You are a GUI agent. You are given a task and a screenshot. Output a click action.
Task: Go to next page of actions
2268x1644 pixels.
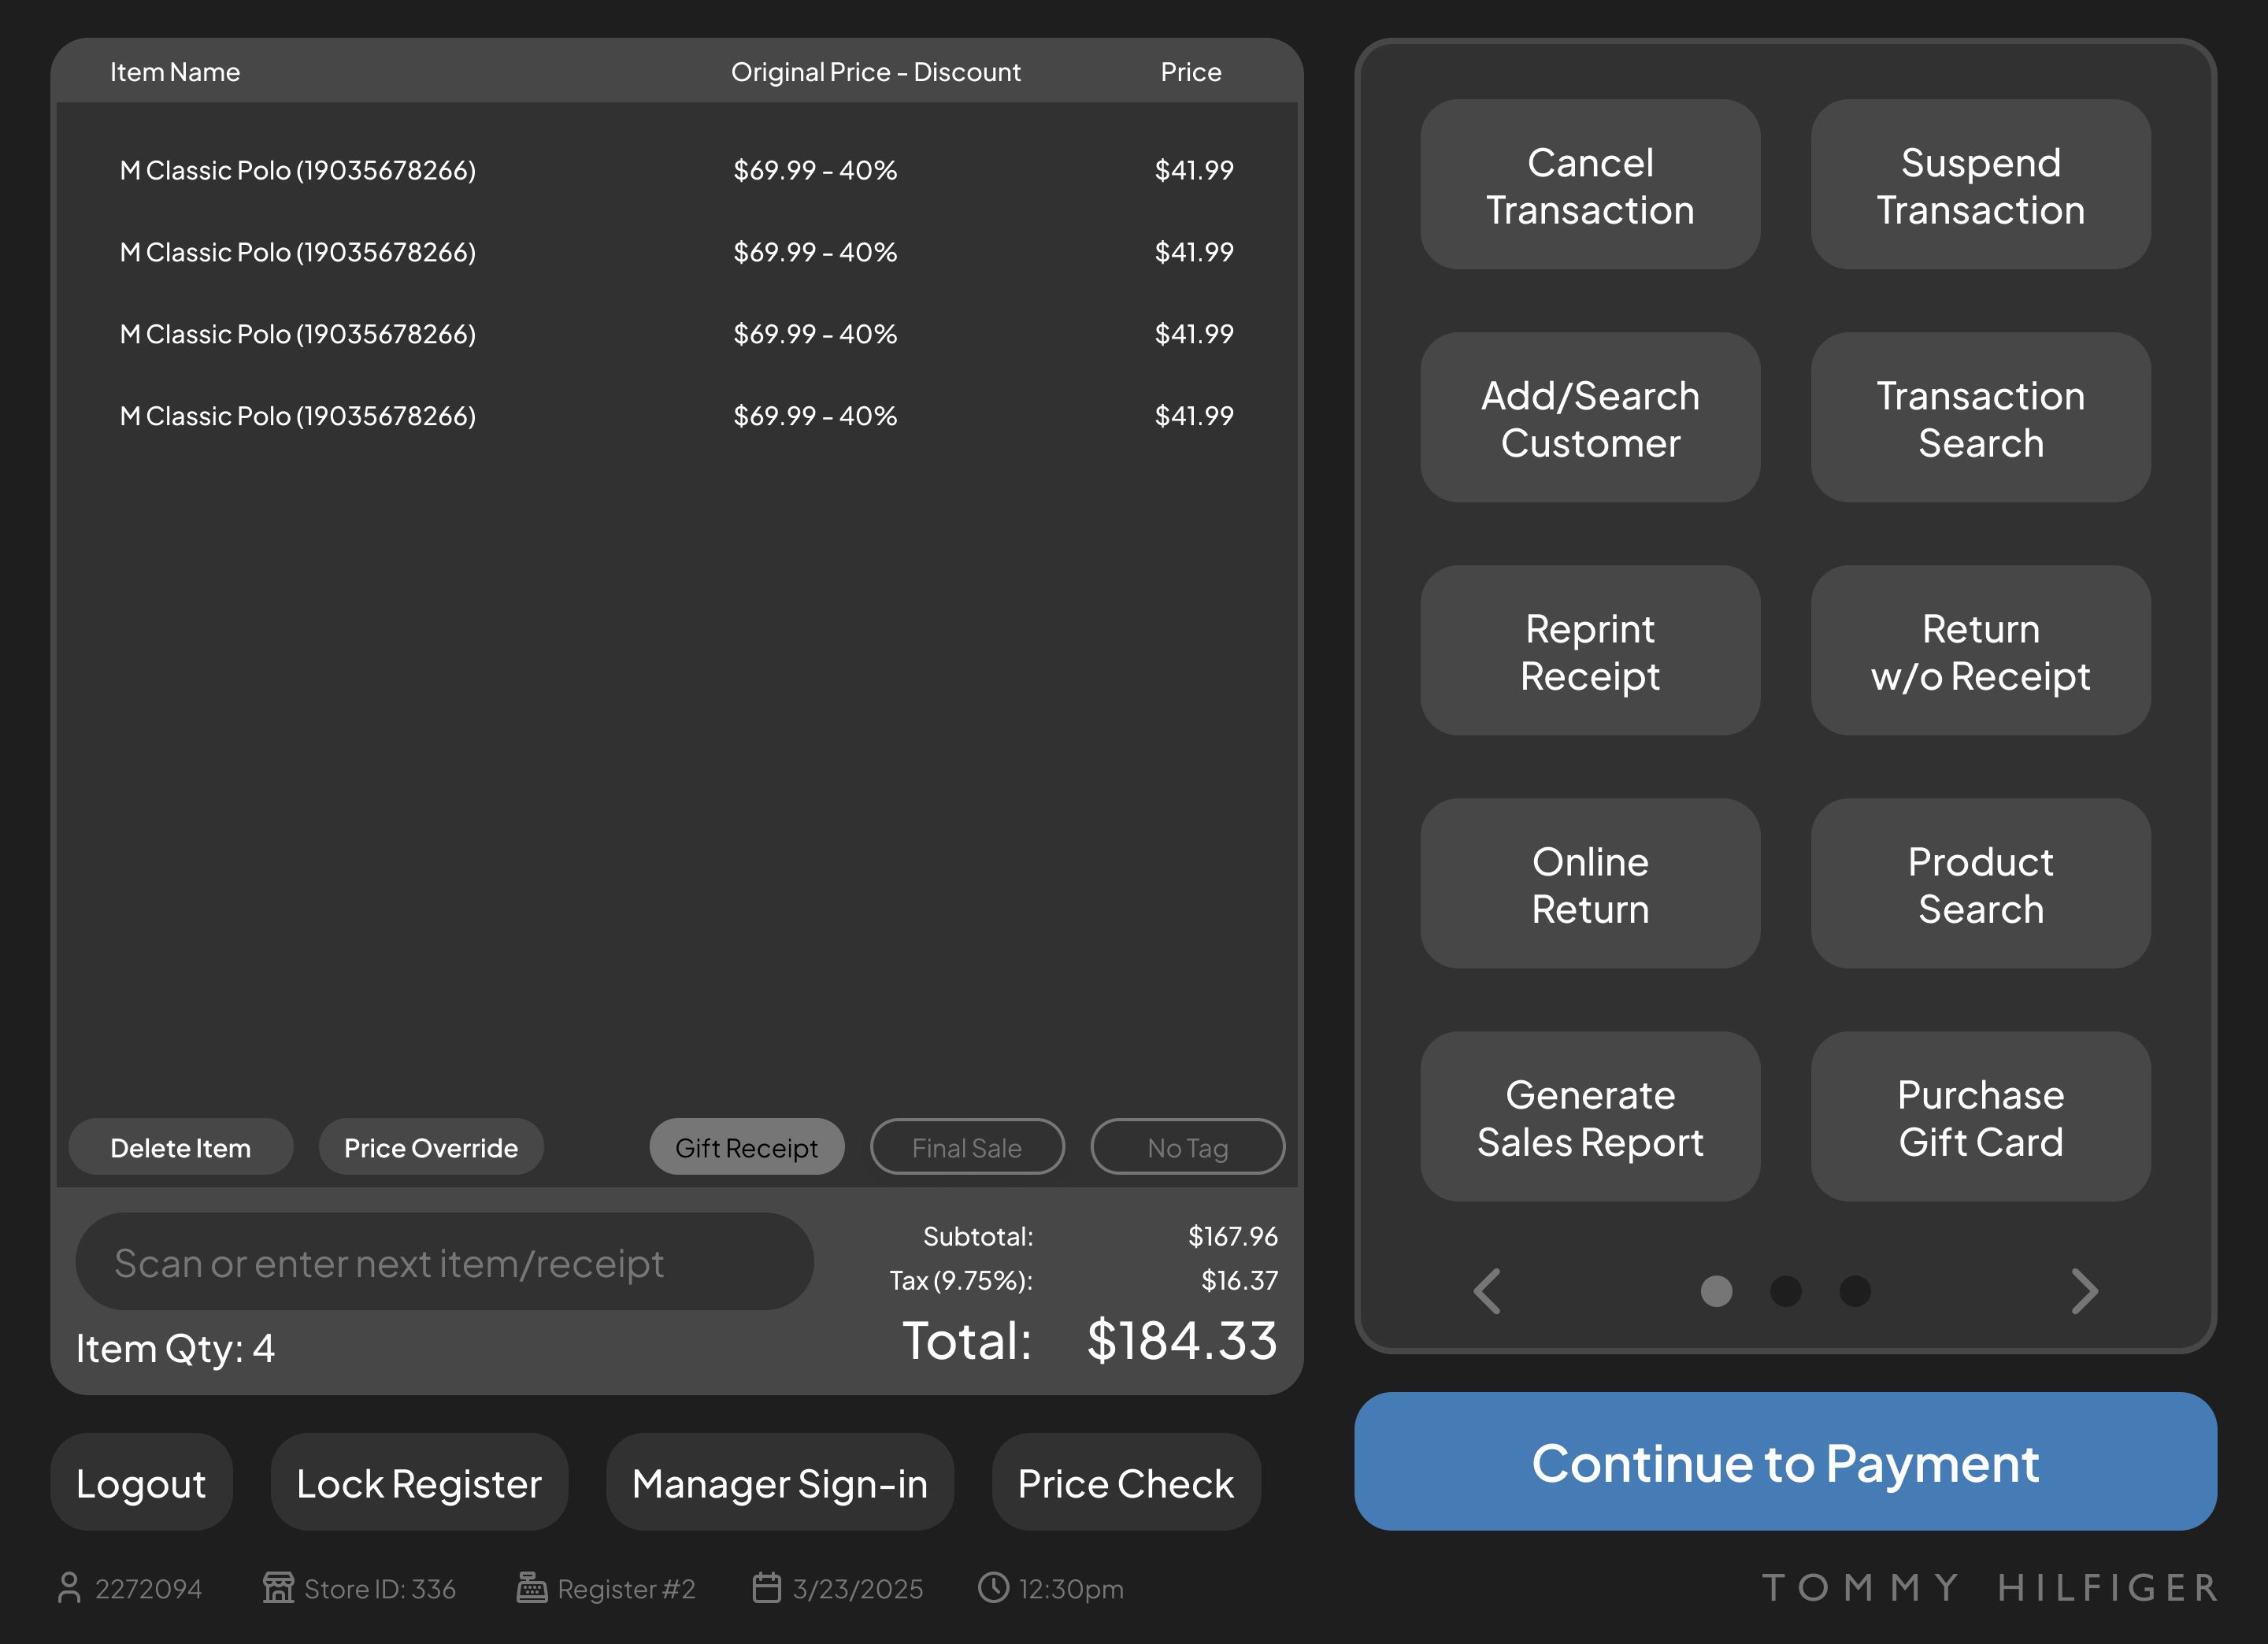[x=2084, y=1291]
